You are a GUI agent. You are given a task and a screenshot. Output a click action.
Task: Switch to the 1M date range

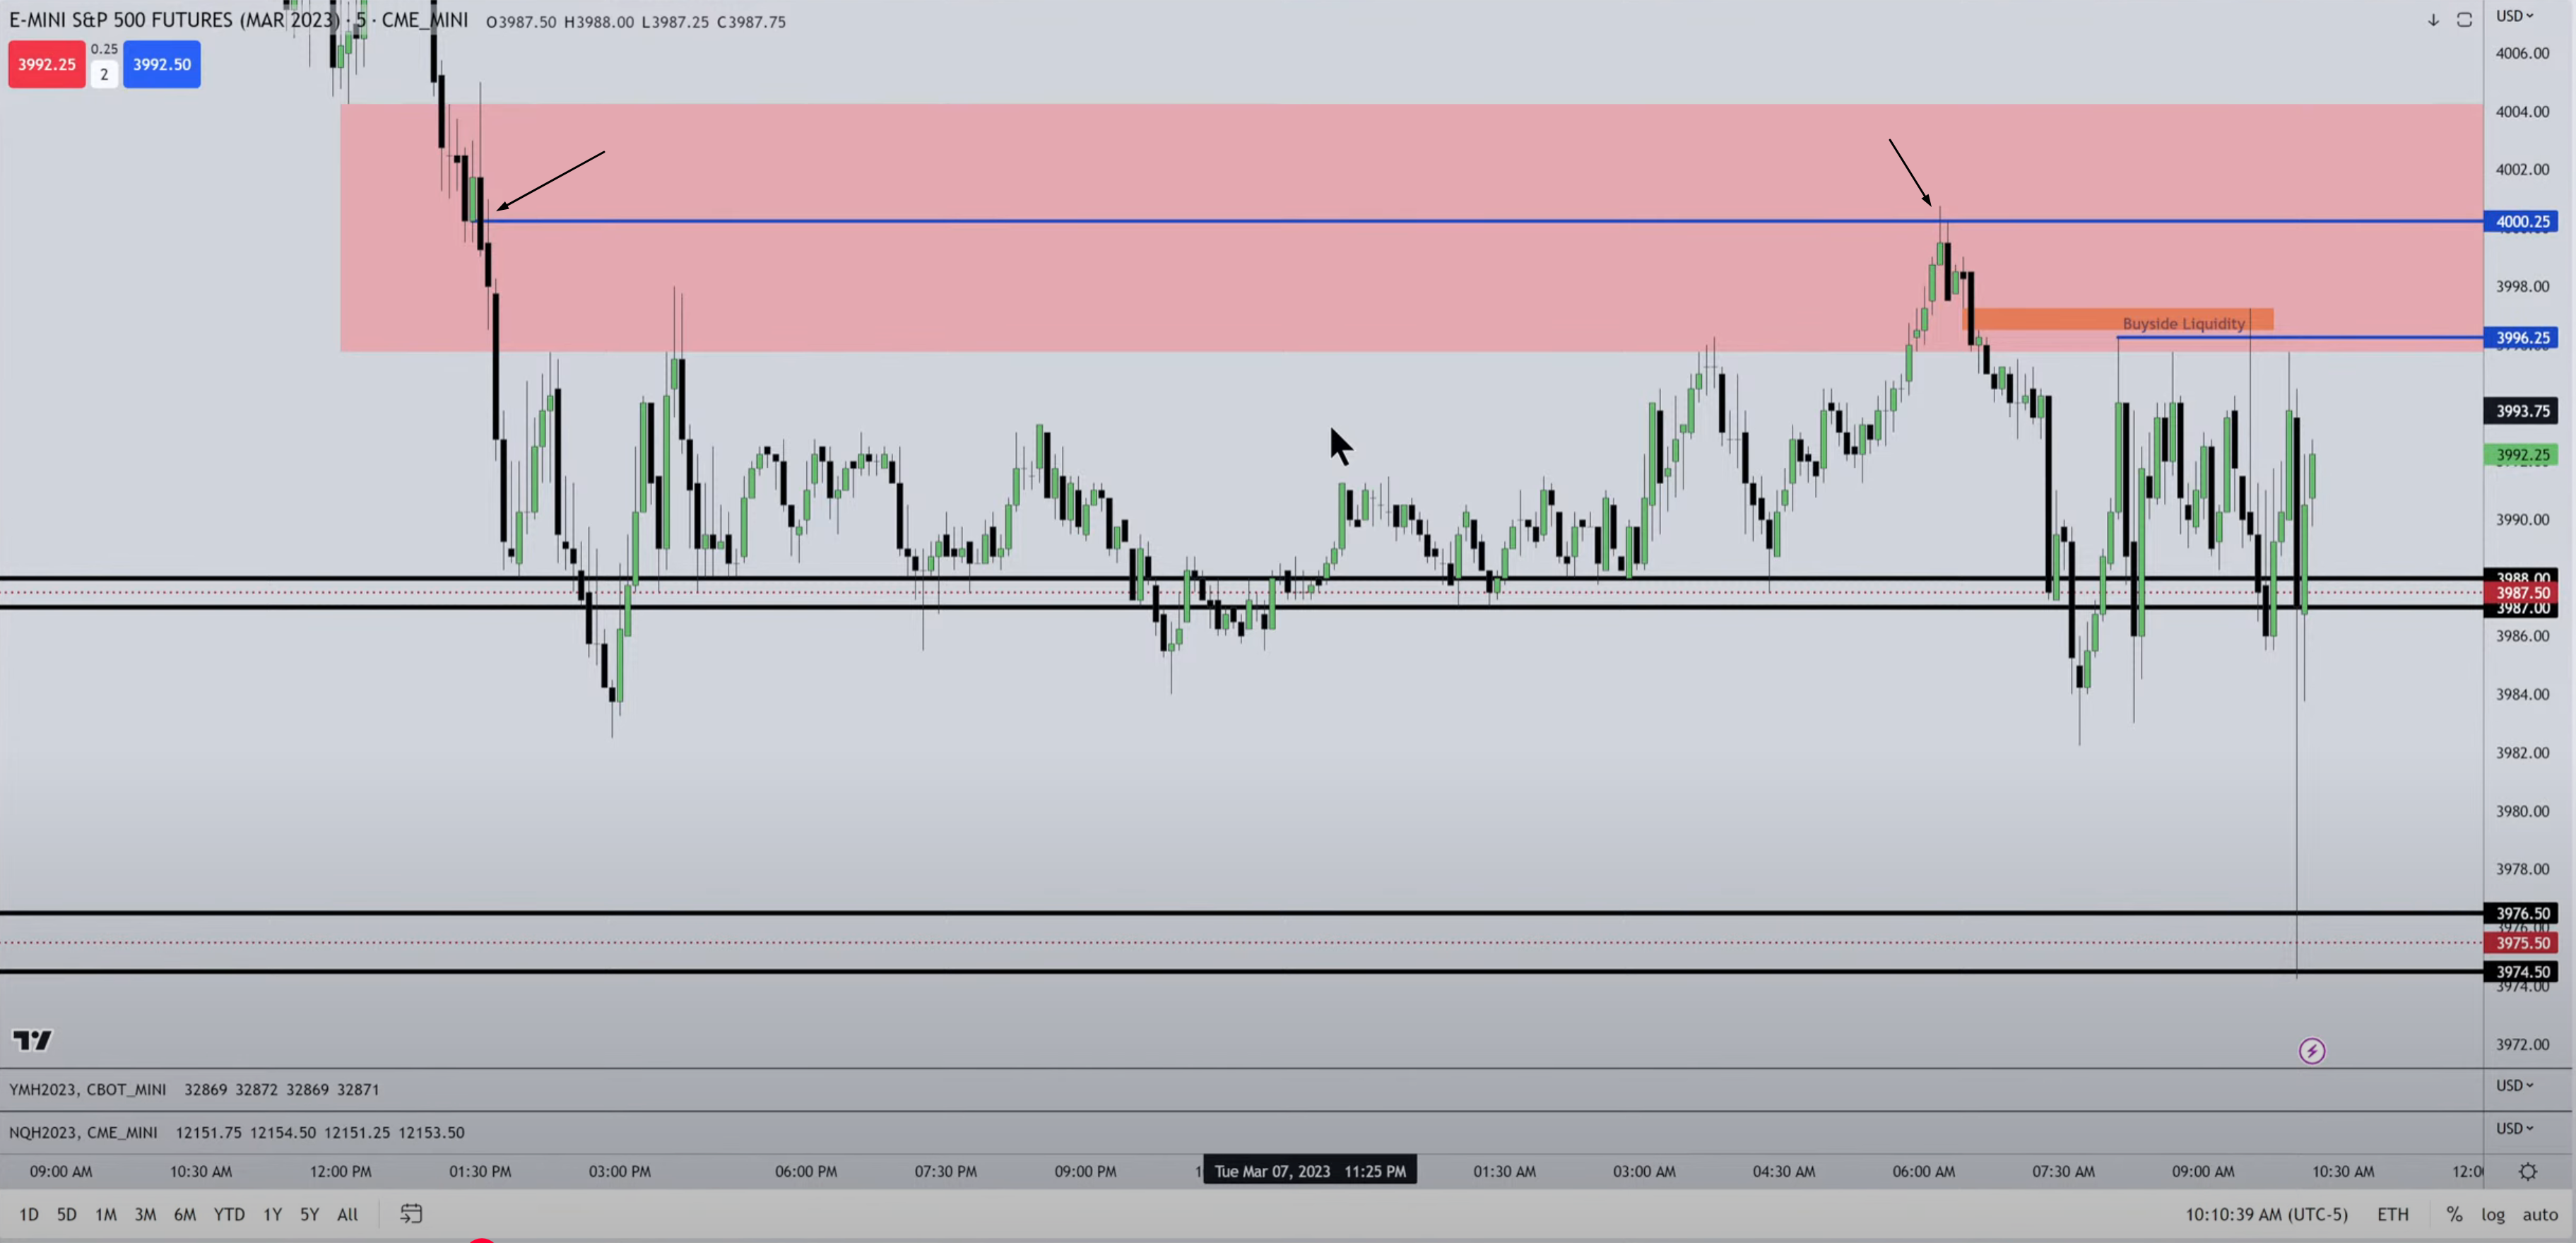[106, 1214]
